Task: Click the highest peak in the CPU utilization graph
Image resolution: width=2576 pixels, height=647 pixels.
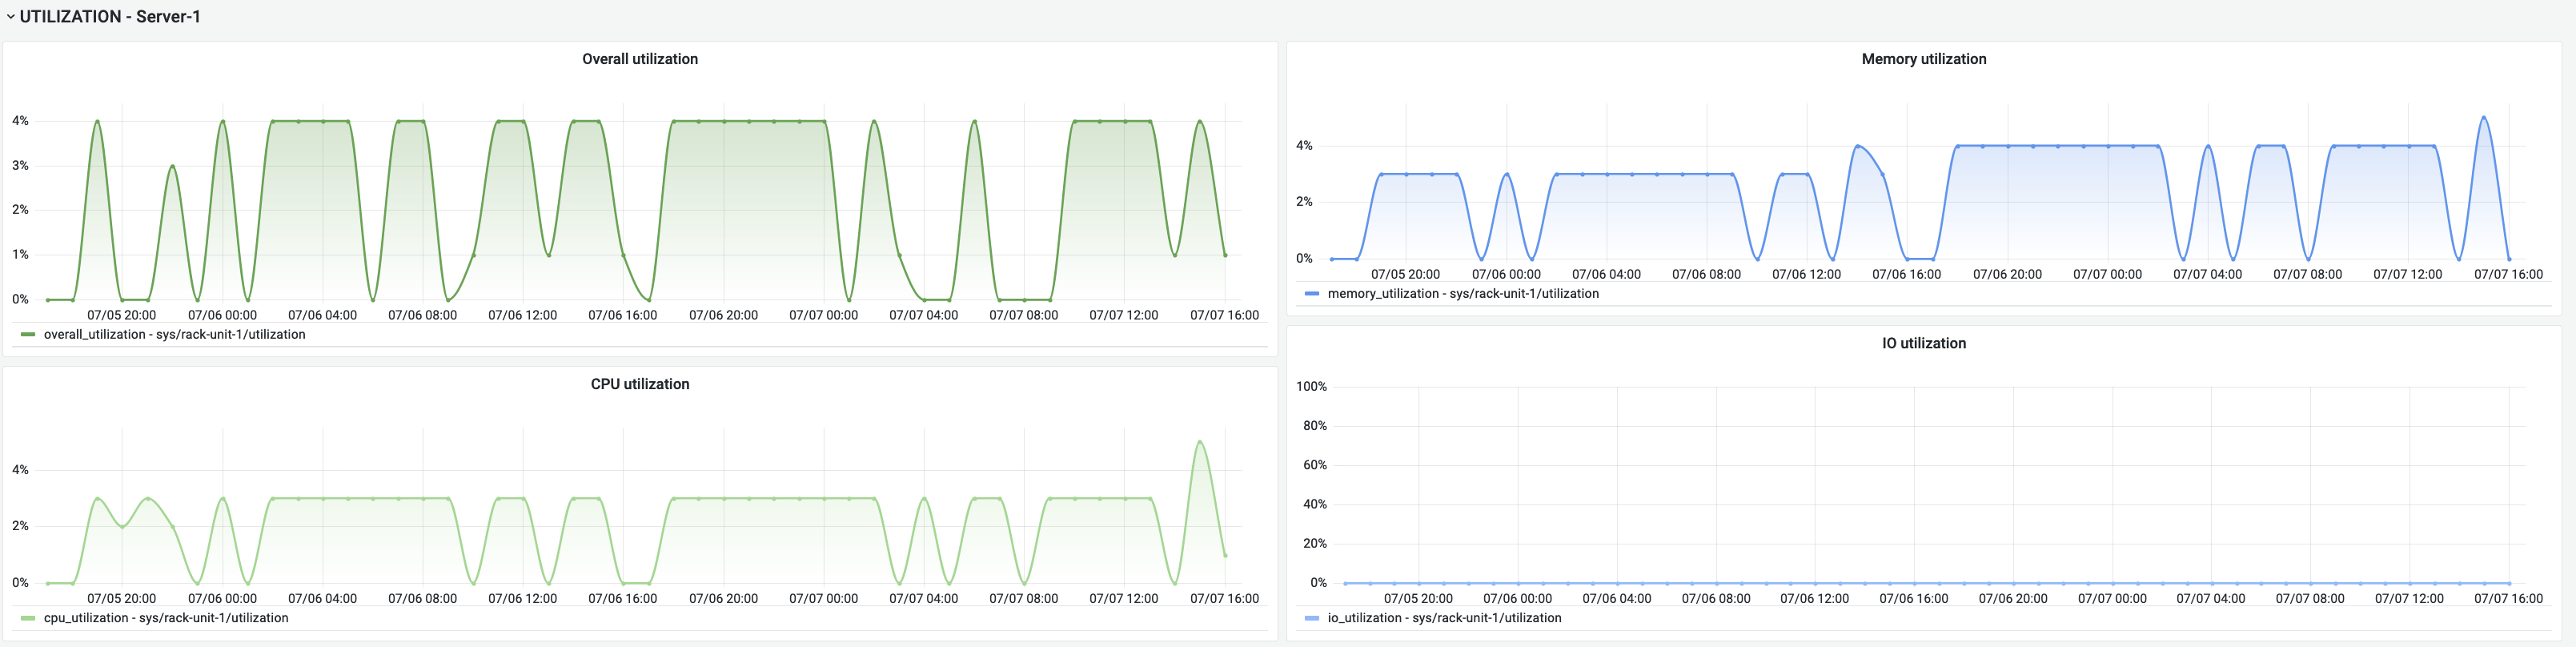Action: (1200, 441)
